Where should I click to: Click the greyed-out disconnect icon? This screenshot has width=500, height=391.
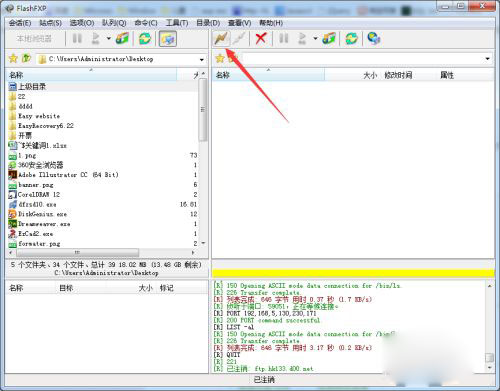point(239,39)
